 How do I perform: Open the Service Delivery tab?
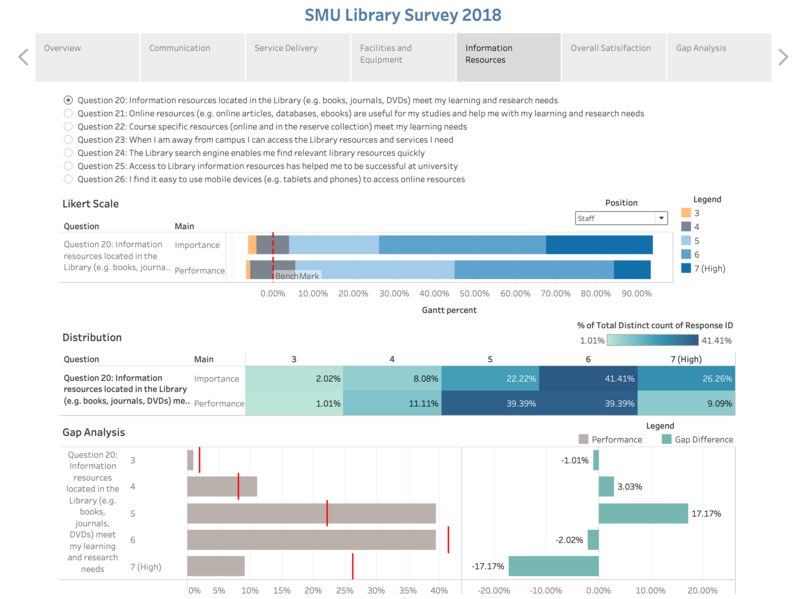coord(298,57)
